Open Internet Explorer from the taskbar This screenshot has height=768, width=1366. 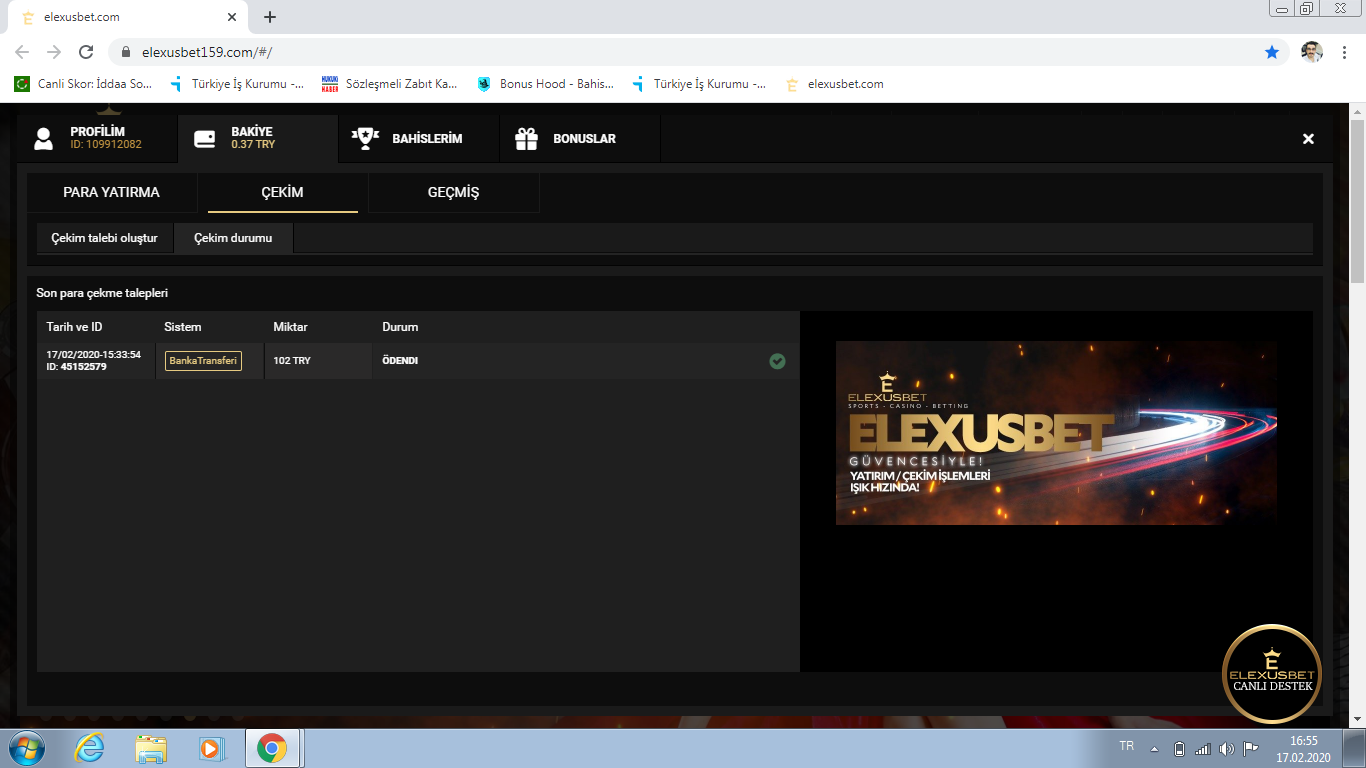pos(89,748)
